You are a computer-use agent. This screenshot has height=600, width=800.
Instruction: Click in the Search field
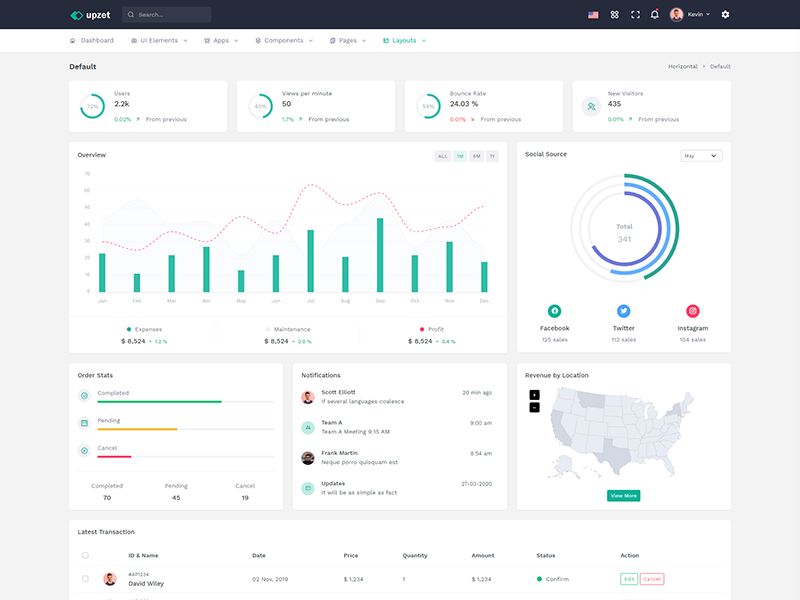click(166, 15)
